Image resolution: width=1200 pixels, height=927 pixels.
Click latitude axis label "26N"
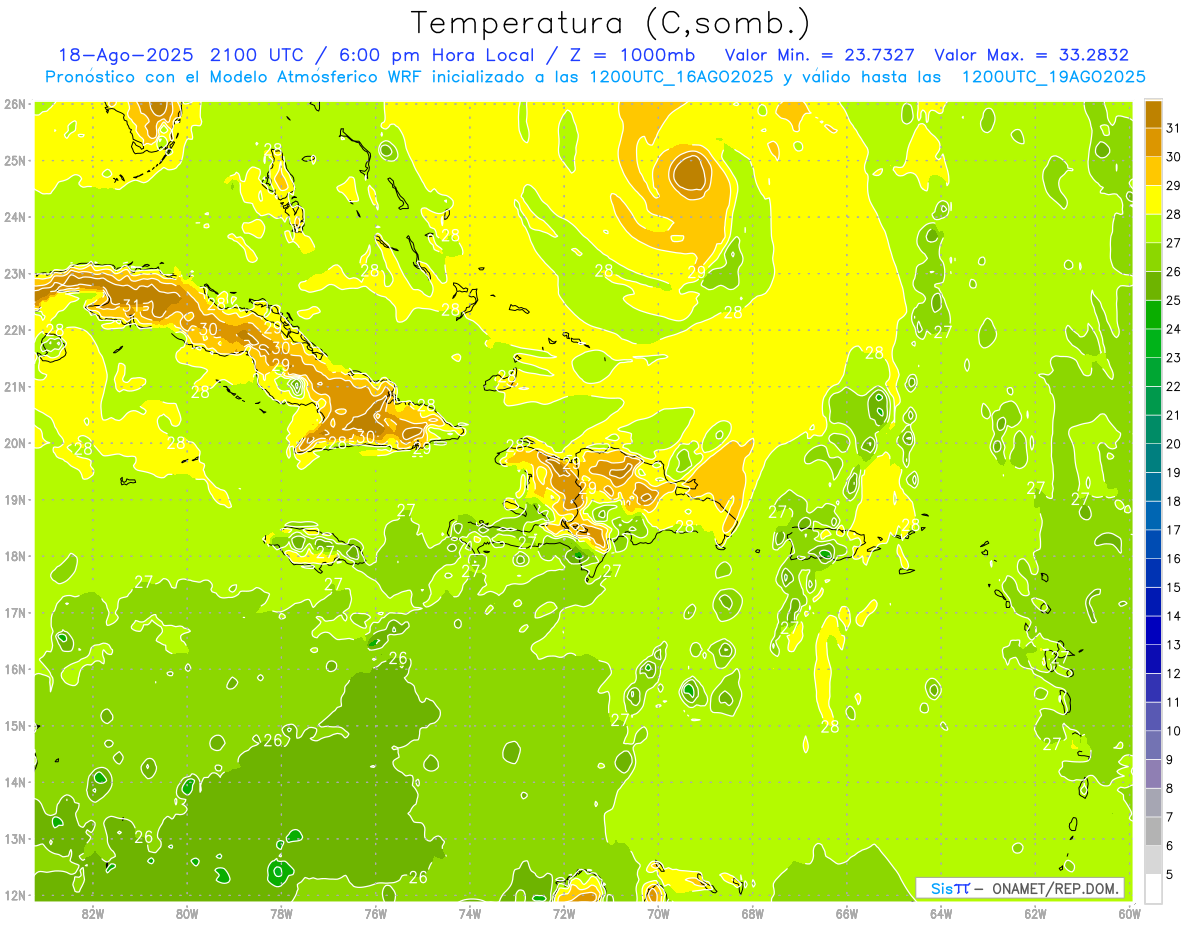(15, 104)
